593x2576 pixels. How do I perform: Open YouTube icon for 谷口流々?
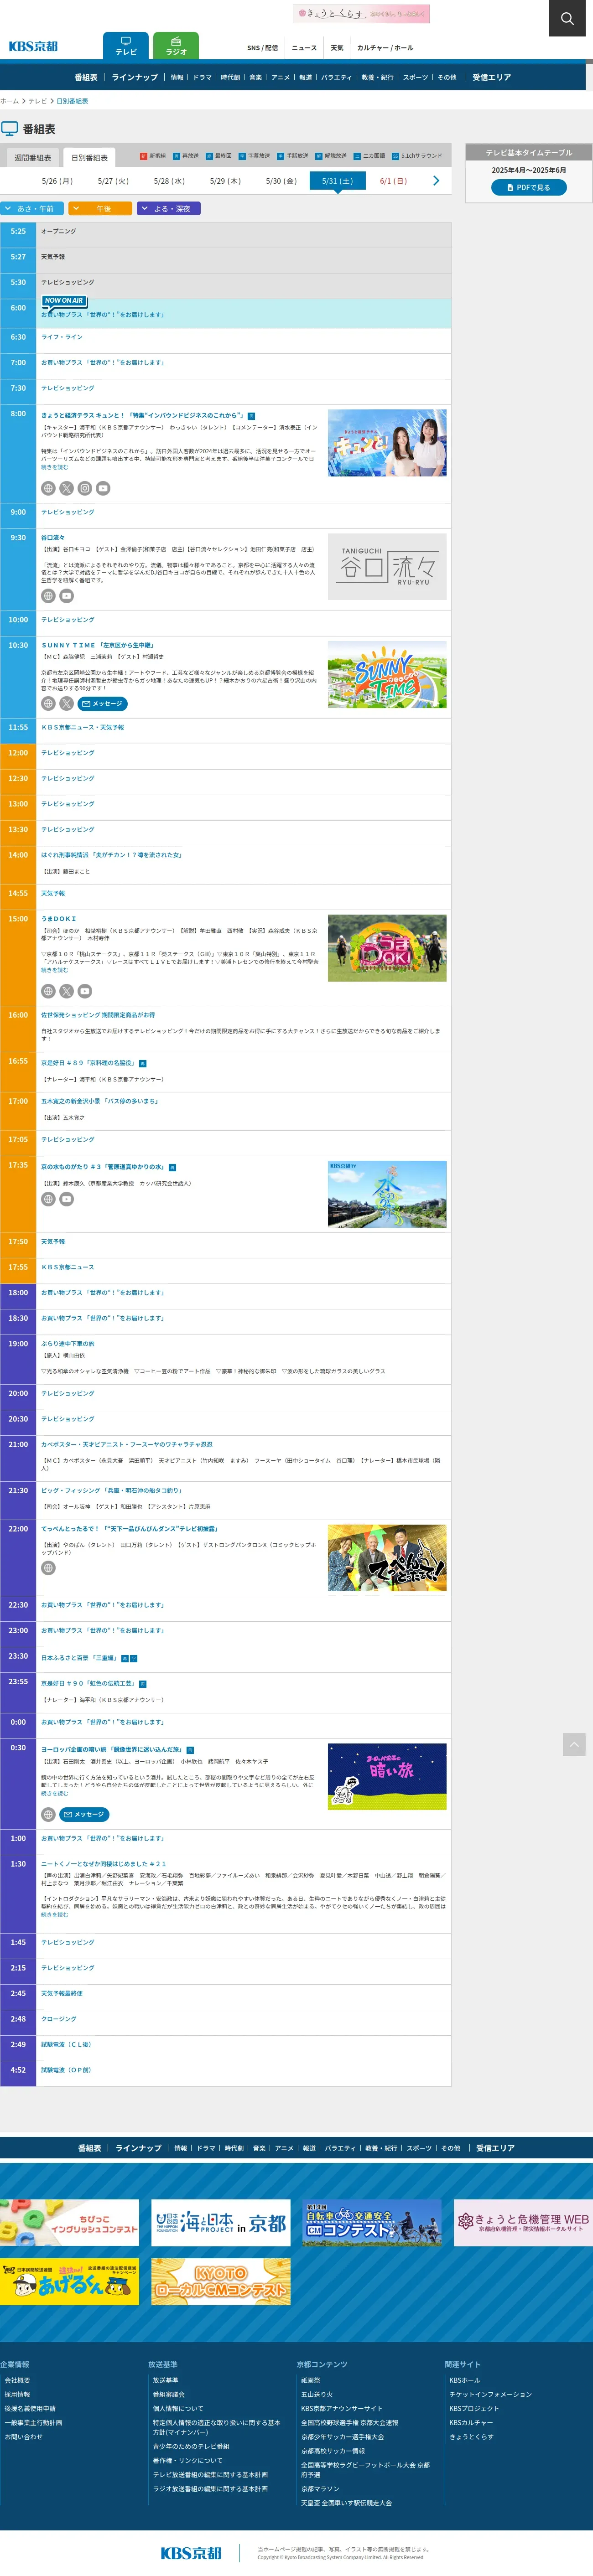click(66, 596)
